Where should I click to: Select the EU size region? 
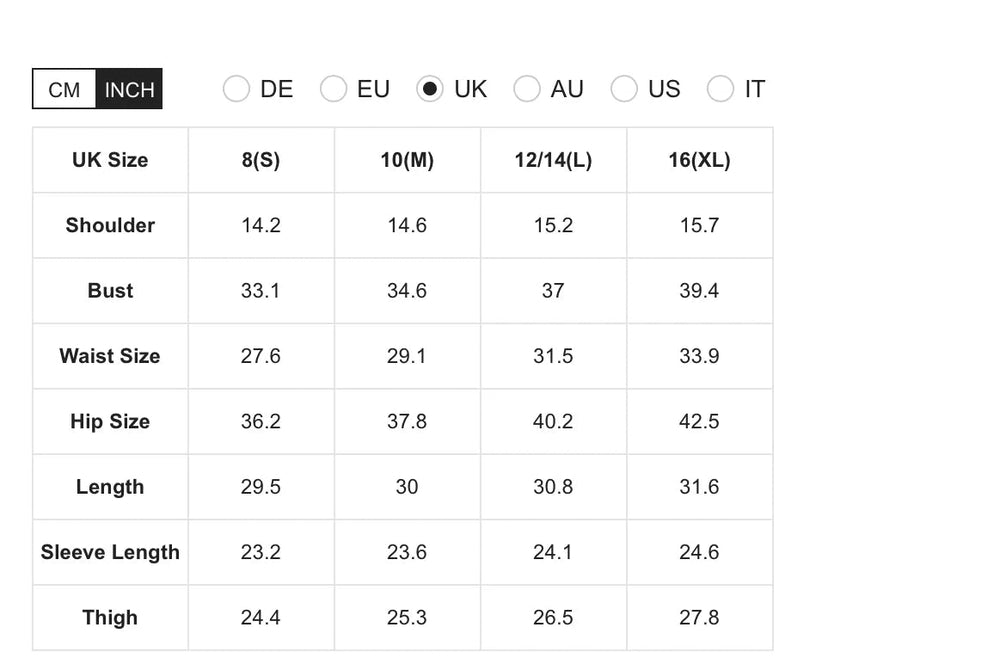click(x=333, y=89)
